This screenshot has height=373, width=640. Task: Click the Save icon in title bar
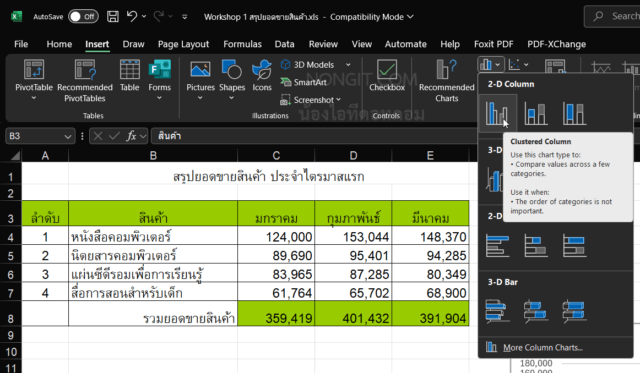coord(113,17)
